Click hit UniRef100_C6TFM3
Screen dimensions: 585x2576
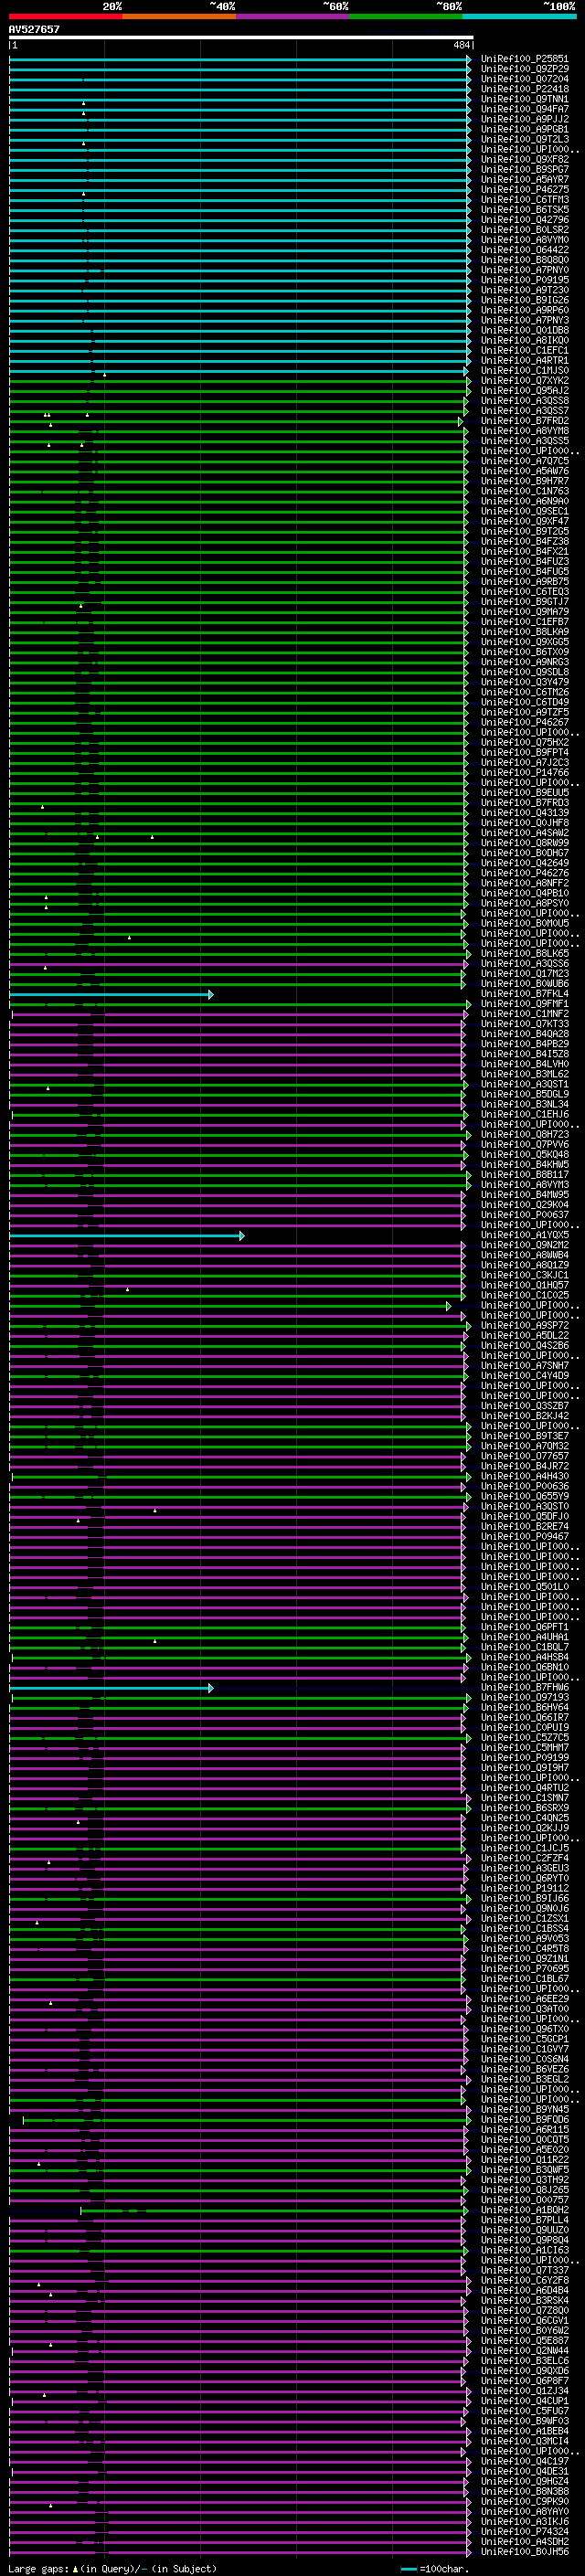(x=525, y=200)
